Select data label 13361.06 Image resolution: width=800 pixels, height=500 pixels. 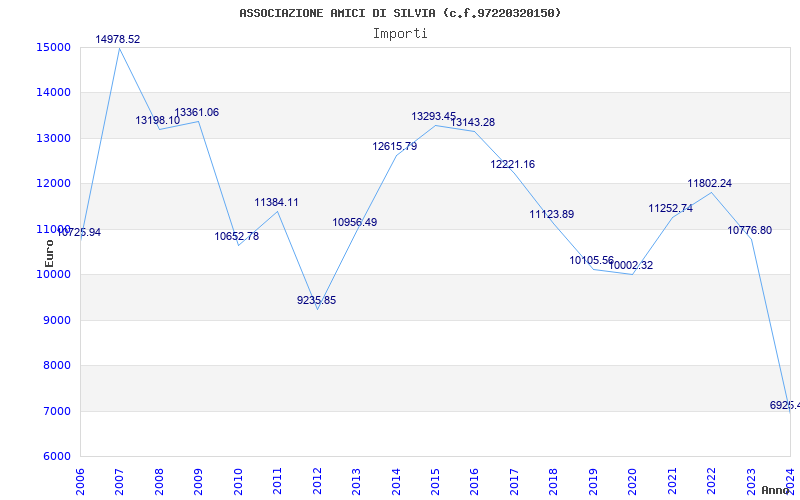[197, 112]
